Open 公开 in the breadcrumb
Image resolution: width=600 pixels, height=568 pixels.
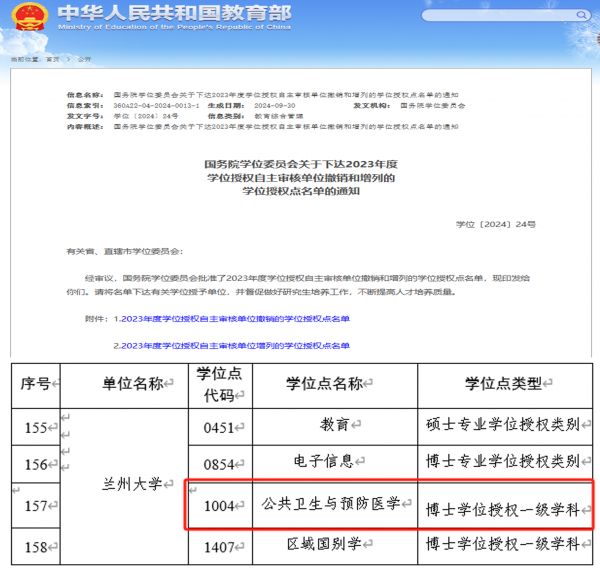coord(84,59)
